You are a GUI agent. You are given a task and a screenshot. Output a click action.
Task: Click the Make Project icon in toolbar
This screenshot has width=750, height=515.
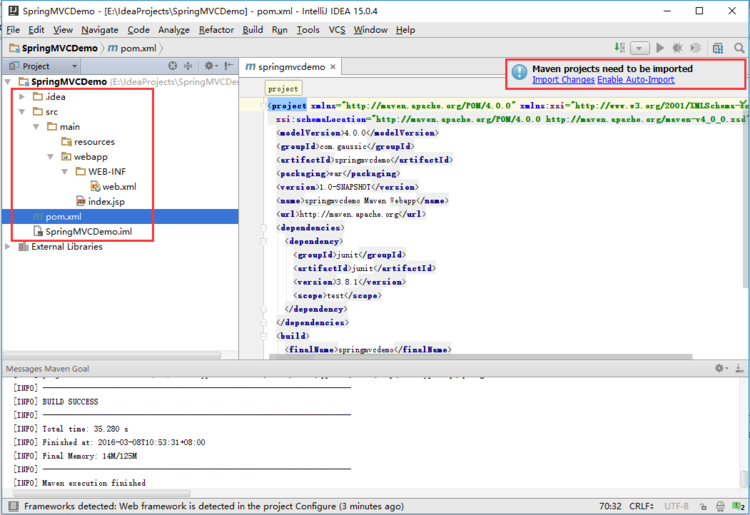619,48
